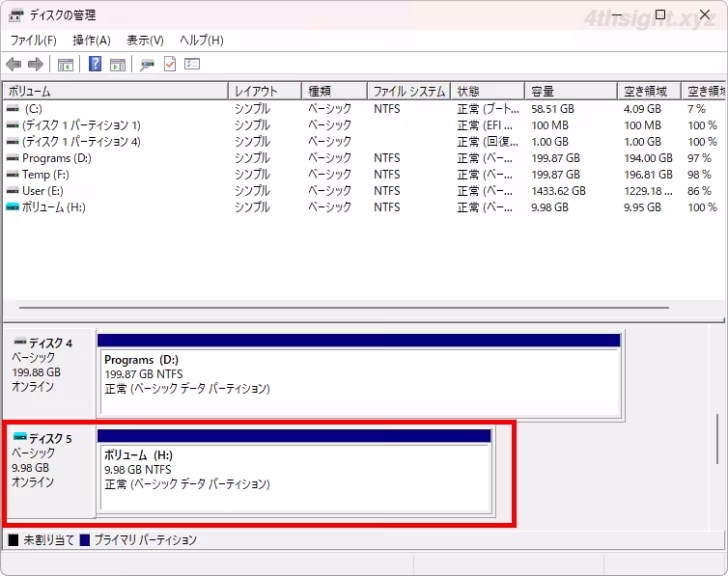Click the 未割り当て legend label
Screen dimensions: 728x576
click(x=49, y=540)
